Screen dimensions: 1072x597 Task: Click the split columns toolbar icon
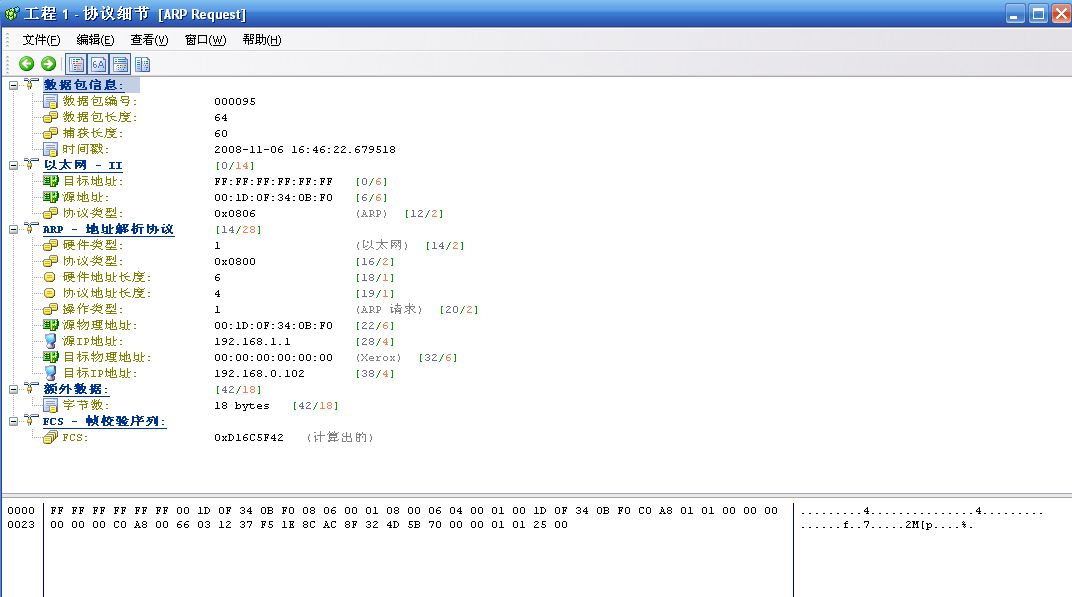pyautogui.click(x=142, y=64)
